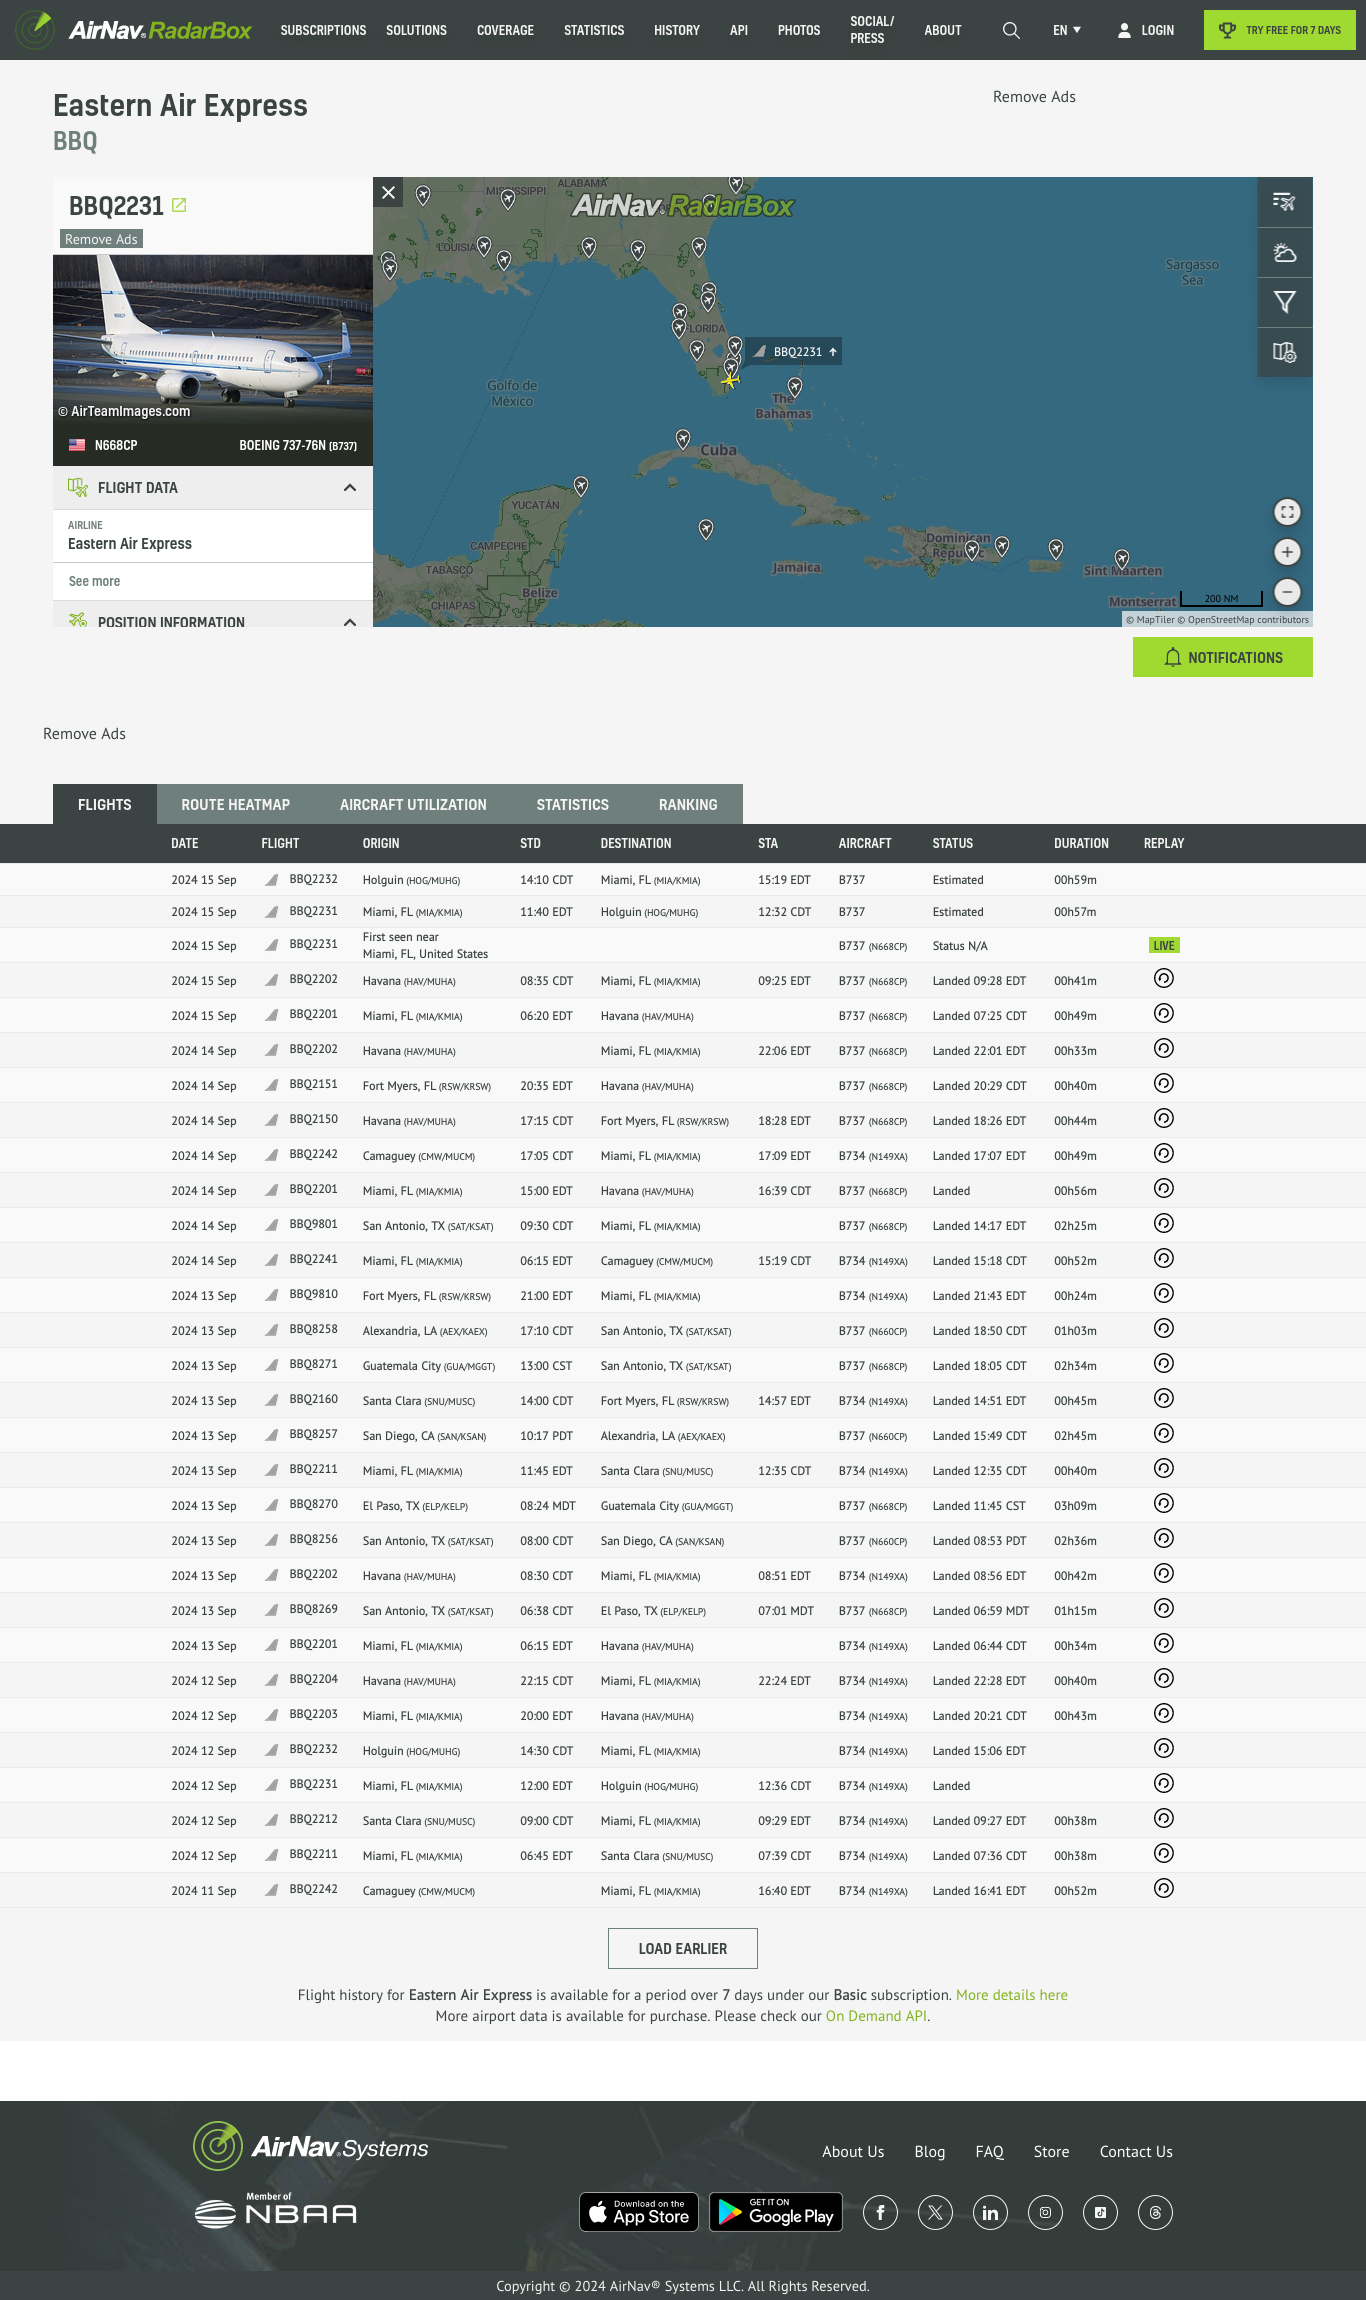
Task: Zoom out on the map
Action: tap(1287, 592)
